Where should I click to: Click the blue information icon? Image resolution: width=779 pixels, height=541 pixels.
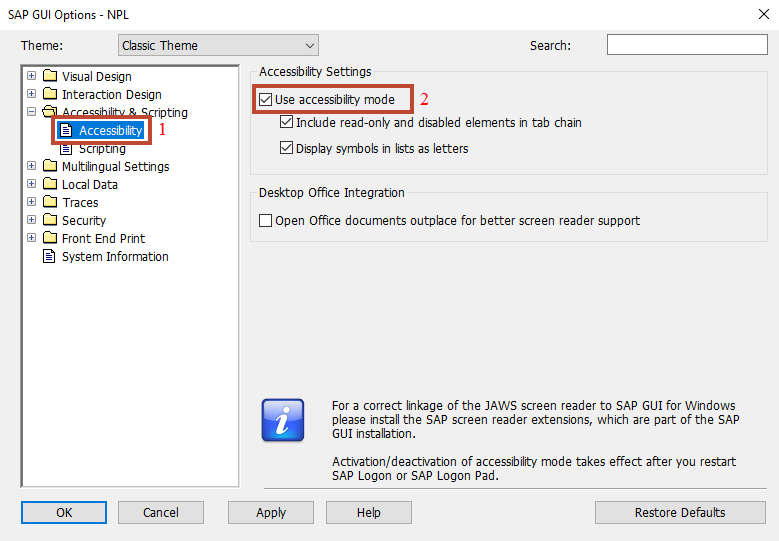coord(283,420)
